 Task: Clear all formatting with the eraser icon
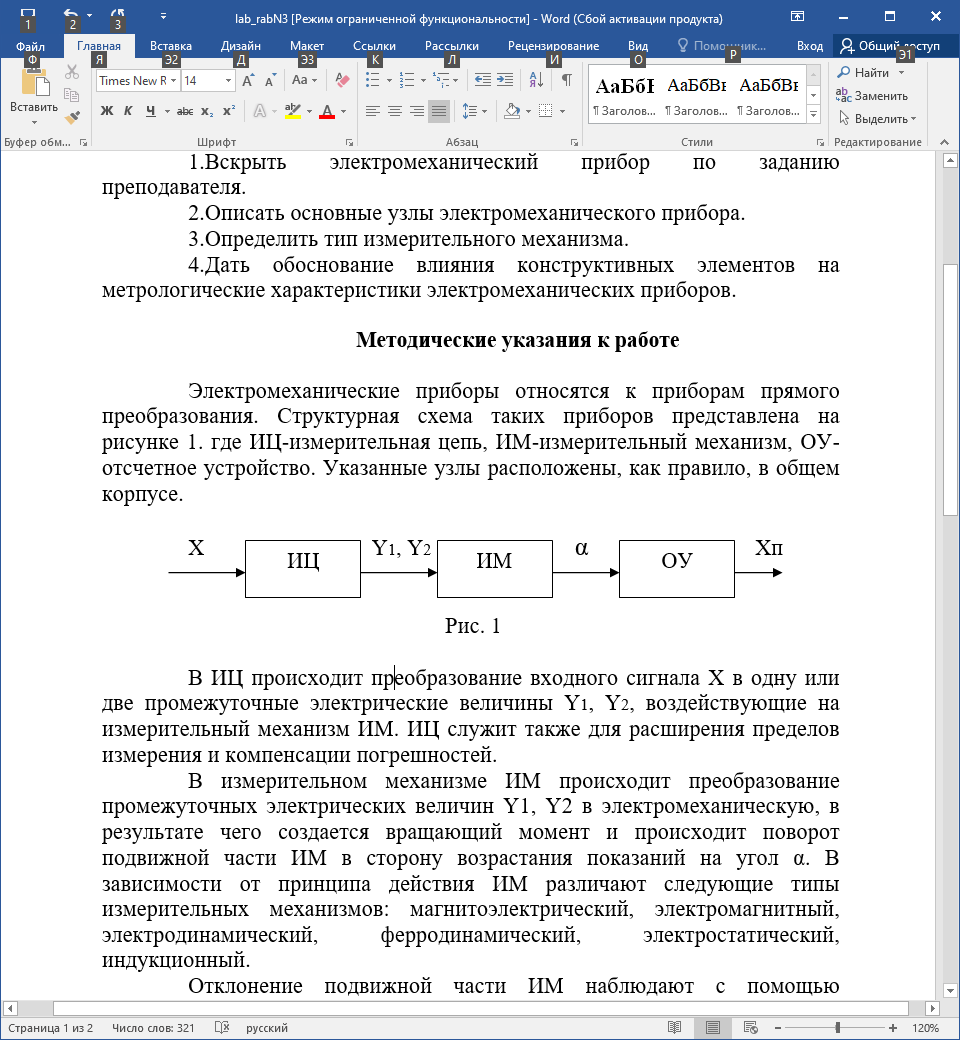pyautogui.click(x=342, y=80)
